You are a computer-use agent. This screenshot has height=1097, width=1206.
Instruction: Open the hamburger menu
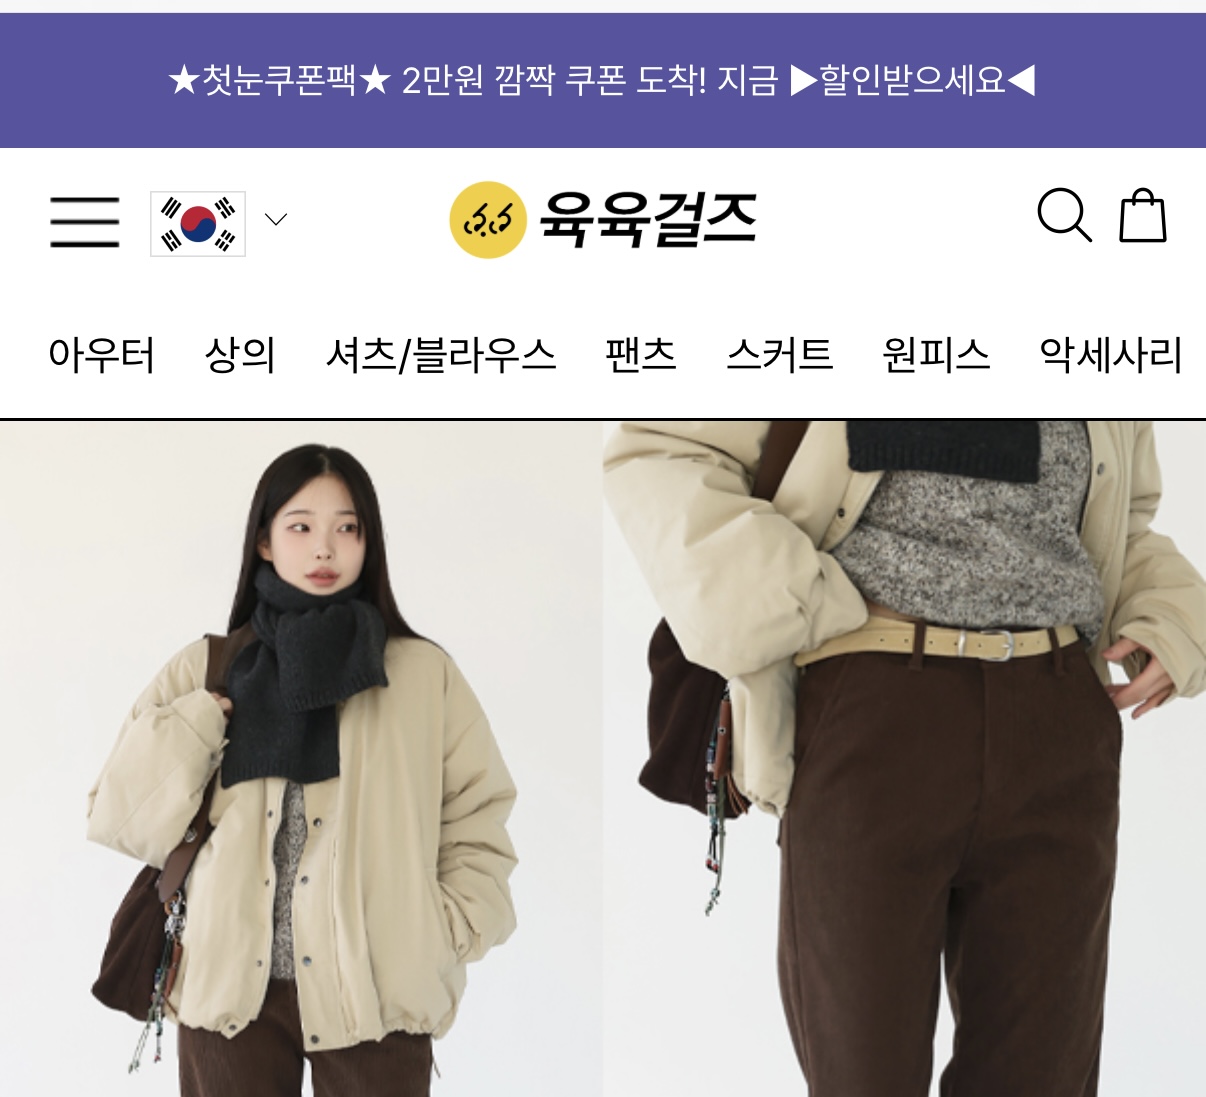(85, 221)
